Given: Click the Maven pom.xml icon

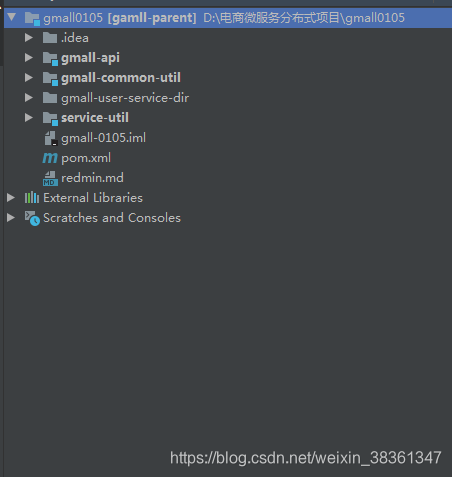Looking at the screenshot, I should pos(50,158).
